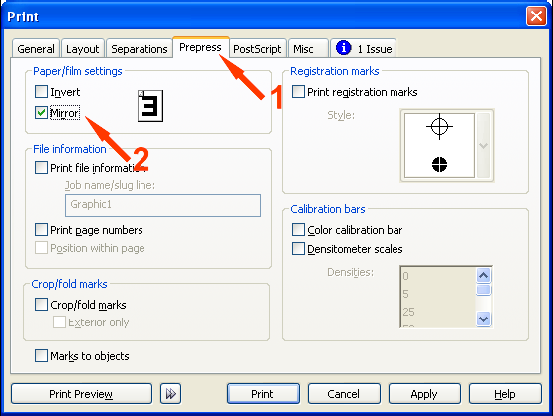Enable Crop/fold marks checkbox
The height and width of the screenshot is (416, 553).
[x=41, y=305]
